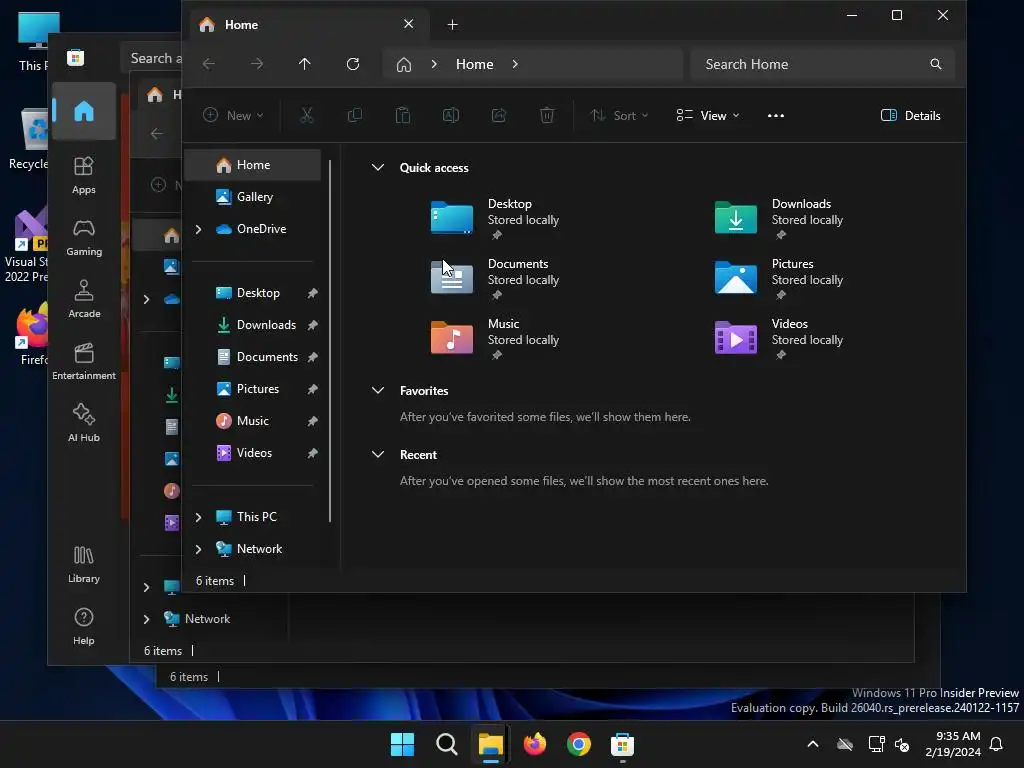The image size is (1024, 768).
Task: Unpin Pictures via its sidebar pin icon
Action: coord(313,389)
